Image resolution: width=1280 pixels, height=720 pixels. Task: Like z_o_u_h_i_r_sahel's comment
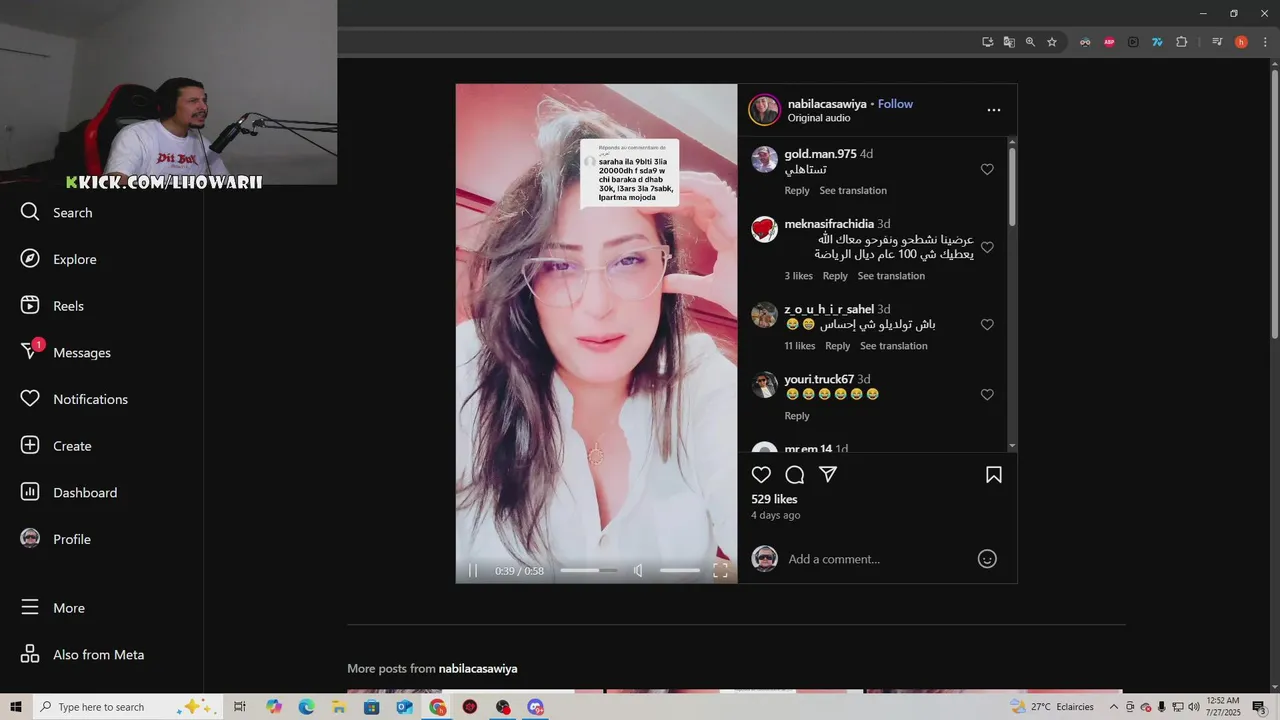click(987, 325)
